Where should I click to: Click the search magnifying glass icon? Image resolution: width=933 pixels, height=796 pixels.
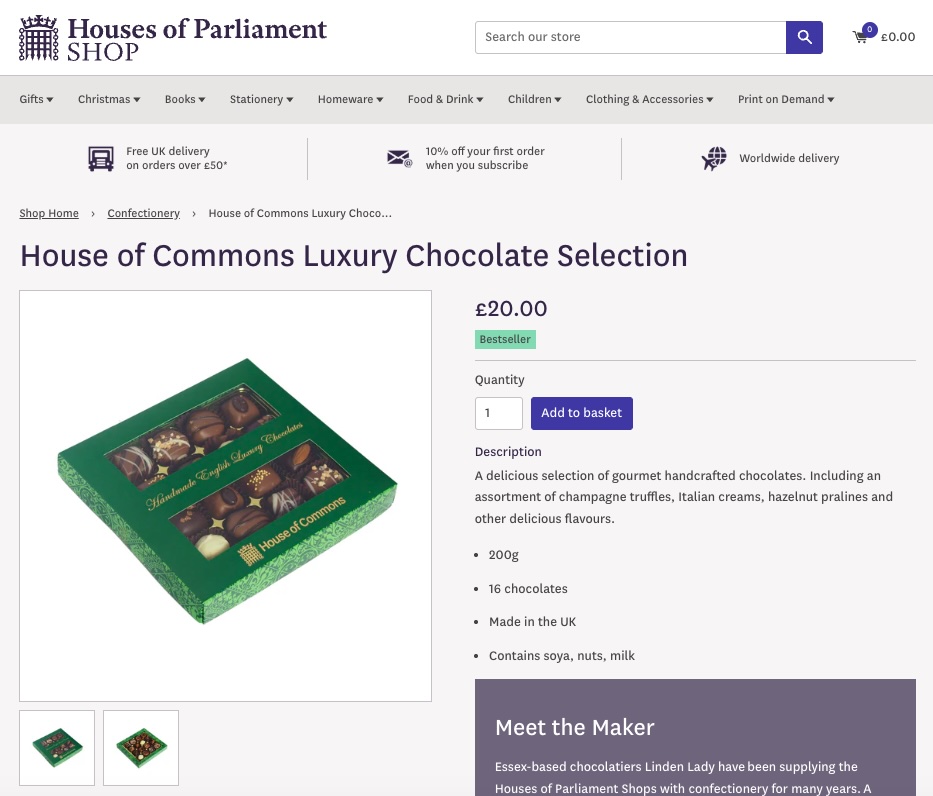[x=804, y=37]
